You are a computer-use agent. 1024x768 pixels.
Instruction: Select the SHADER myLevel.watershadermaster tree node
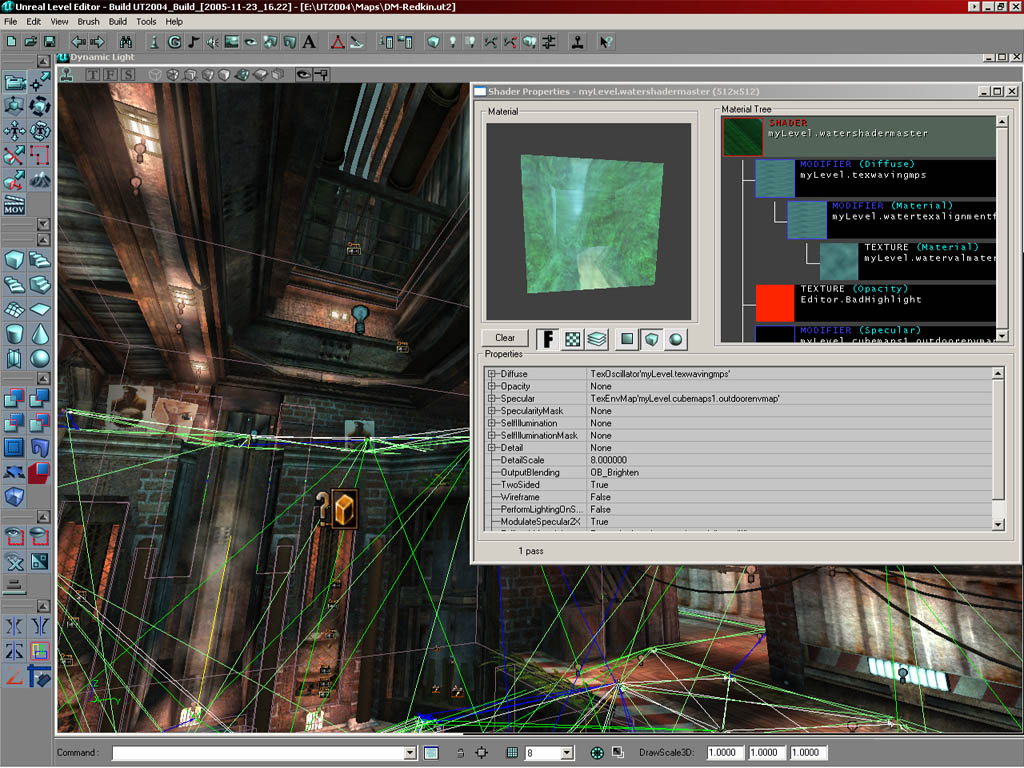pyautogui.click(x=859, y=136)
